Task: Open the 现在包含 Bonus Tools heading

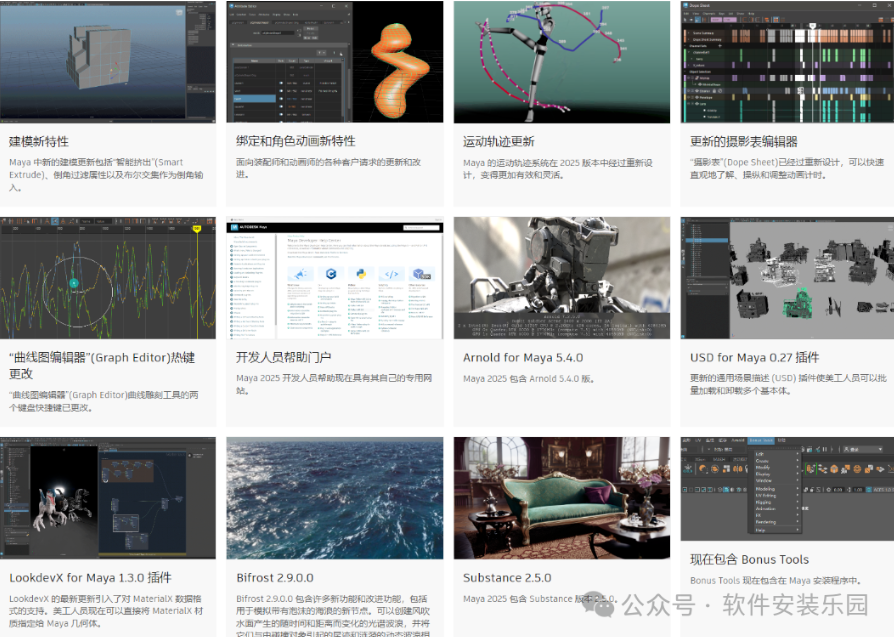Action: tap(749, 559)
